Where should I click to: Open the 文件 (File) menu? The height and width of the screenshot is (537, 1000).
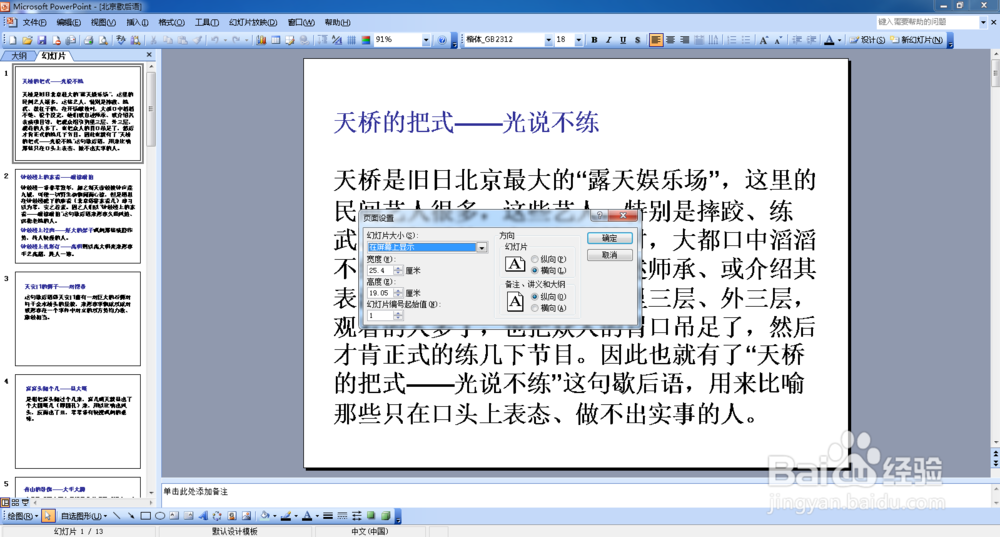[x=34, y=22]
